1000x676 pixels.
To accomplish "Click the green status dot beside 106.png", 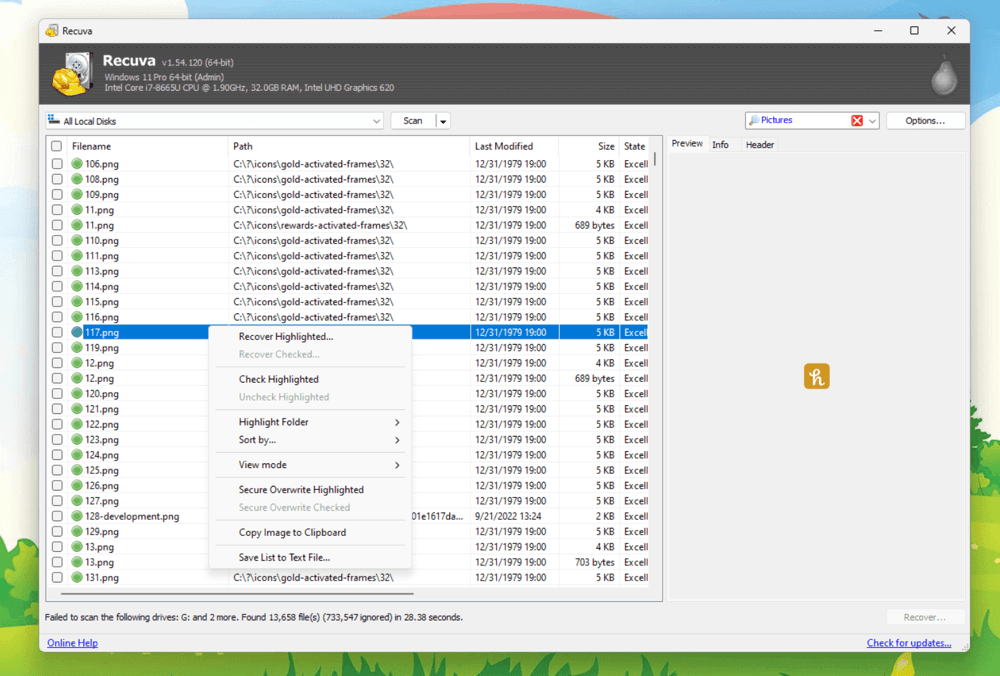I will pos(76,164).
